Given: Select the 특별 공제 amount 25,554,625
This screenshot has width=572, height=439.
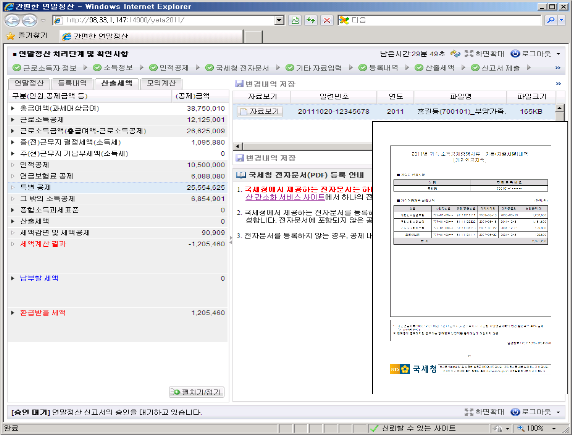Looking at the screenshot, I should [x=206, y=188].
